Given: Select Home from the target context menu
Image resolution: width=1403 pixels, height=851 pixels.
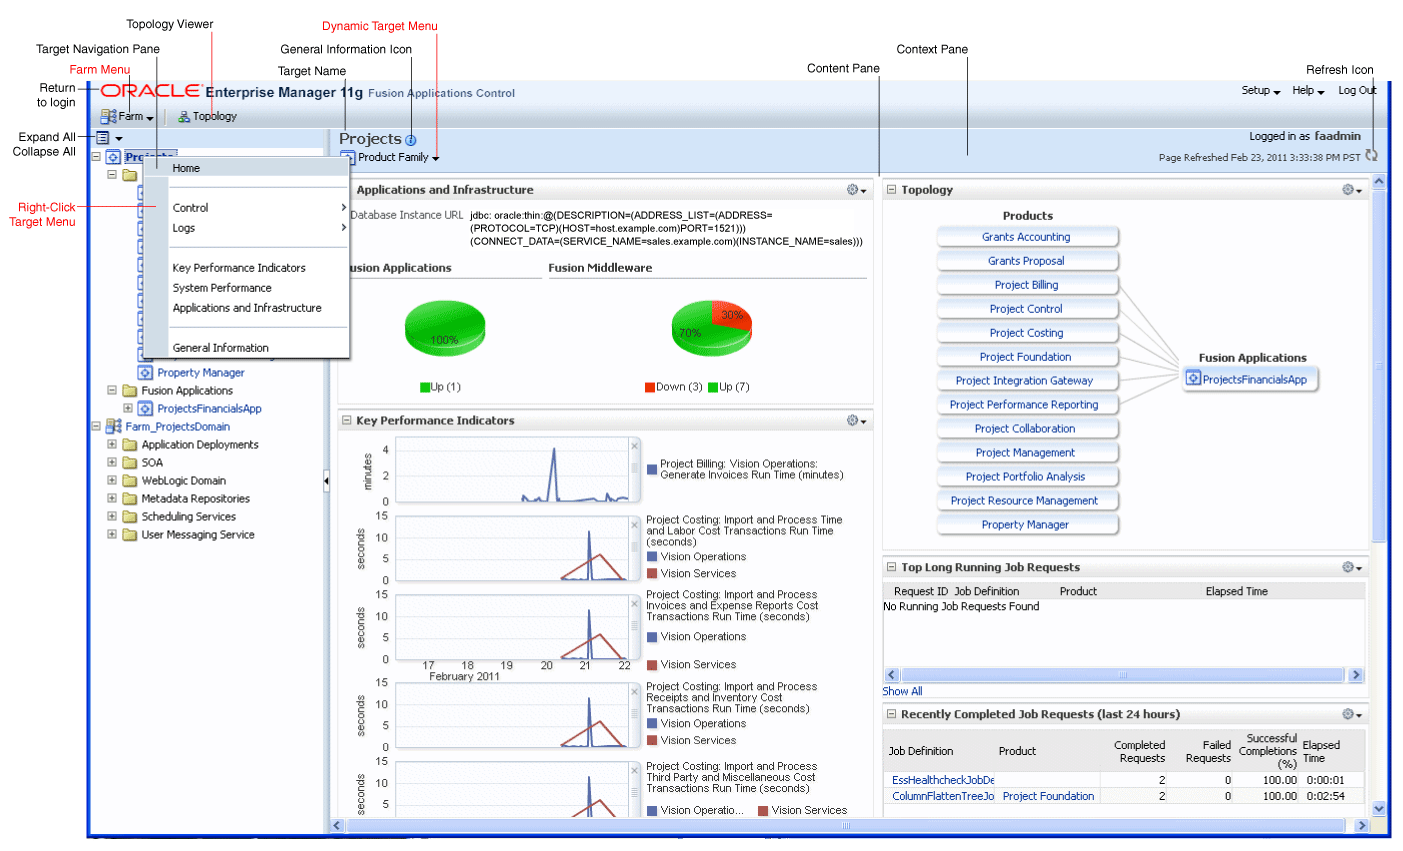Looking at the screenshot, I should tap(186, 168).
